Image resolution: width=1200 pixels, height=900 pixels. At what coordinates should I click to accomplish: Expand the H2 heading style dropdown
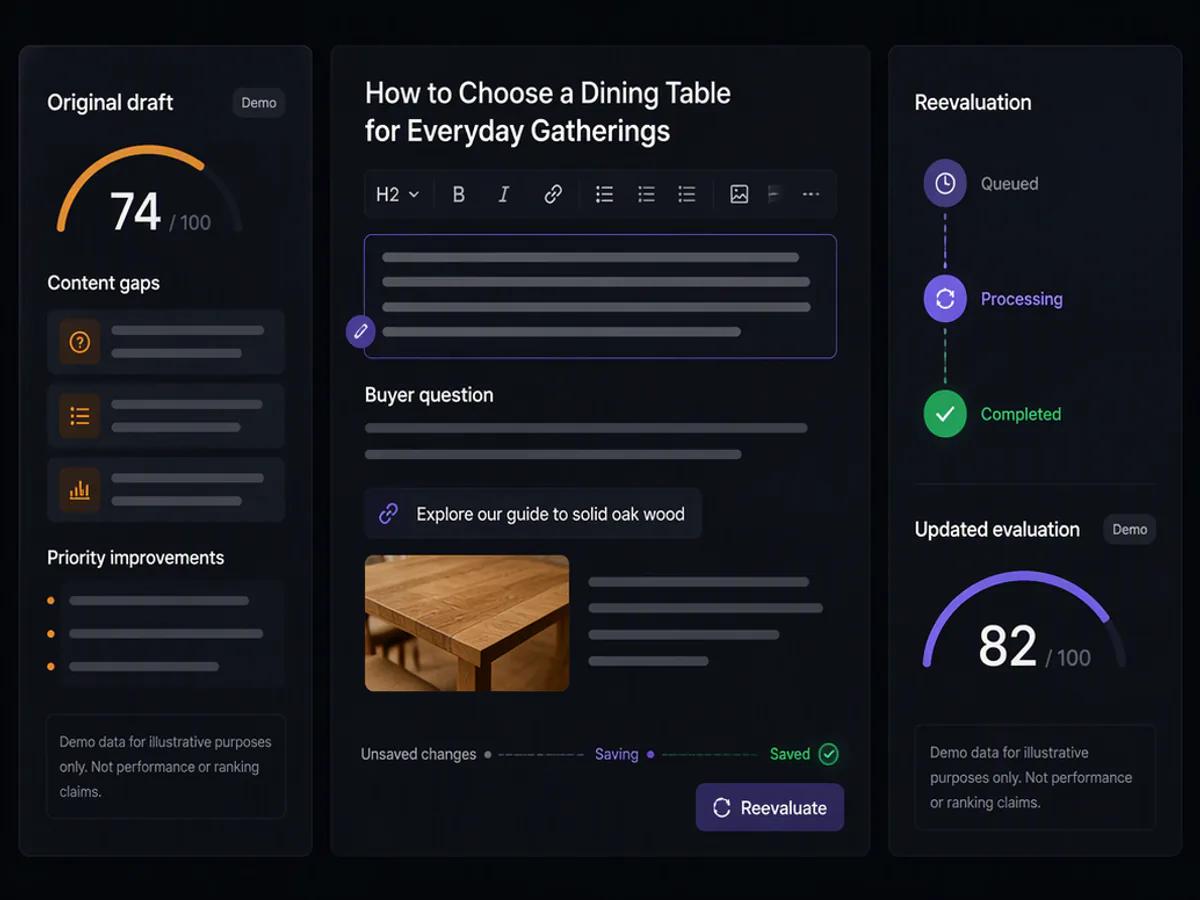point(397,194)
